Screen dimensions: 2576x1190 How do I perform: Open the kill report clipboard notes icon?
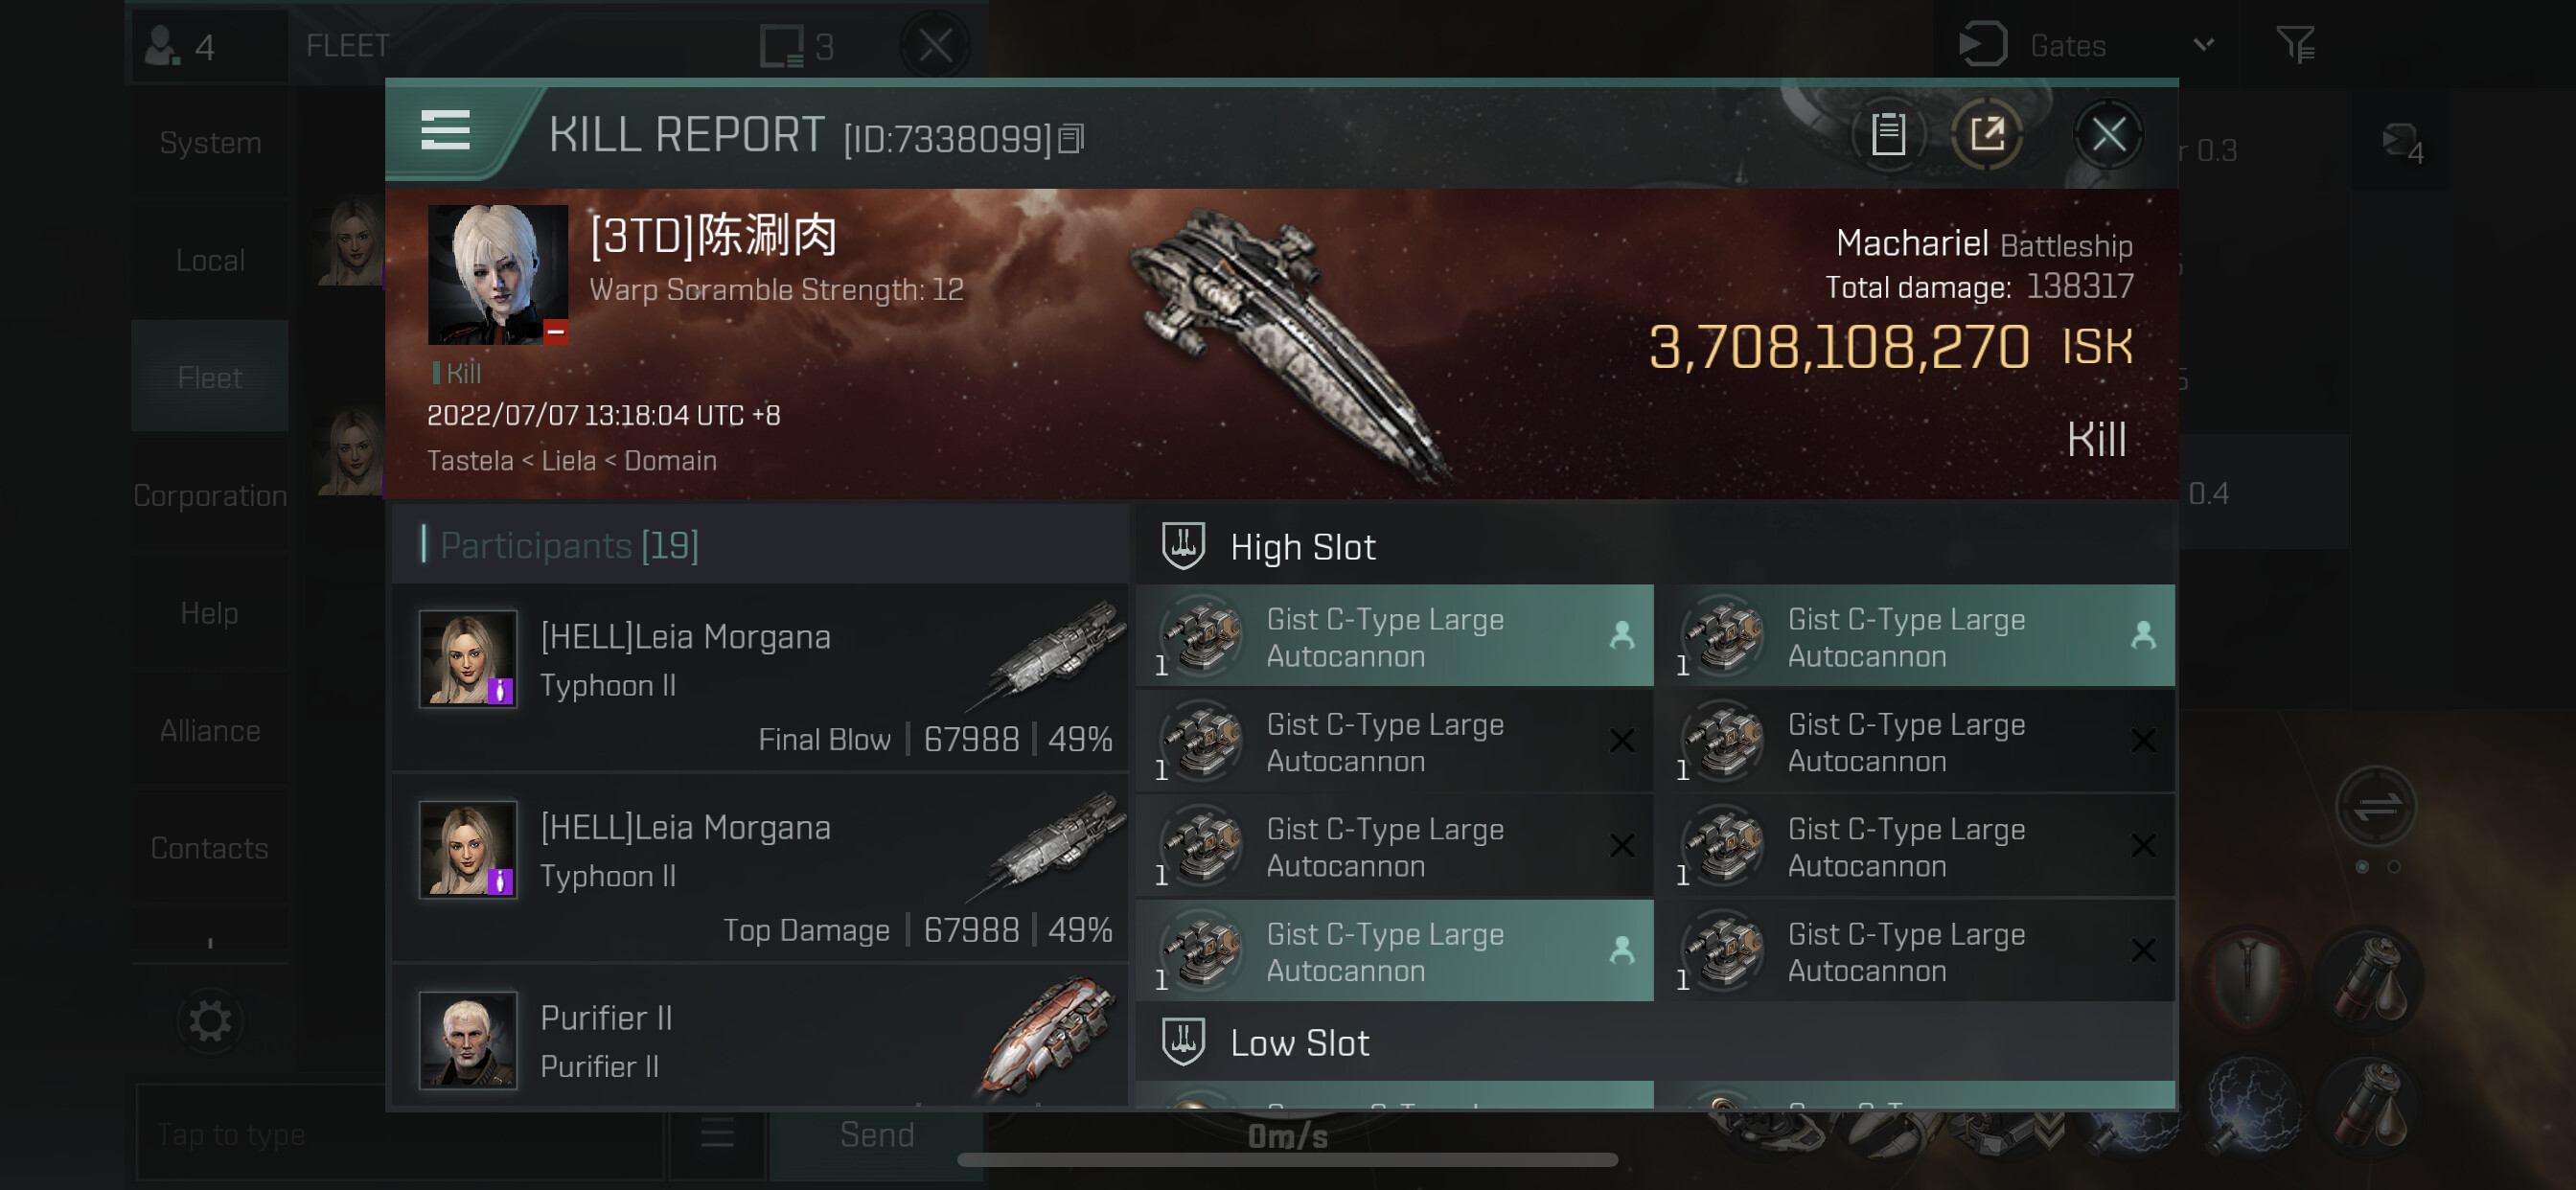(1888, 134)
